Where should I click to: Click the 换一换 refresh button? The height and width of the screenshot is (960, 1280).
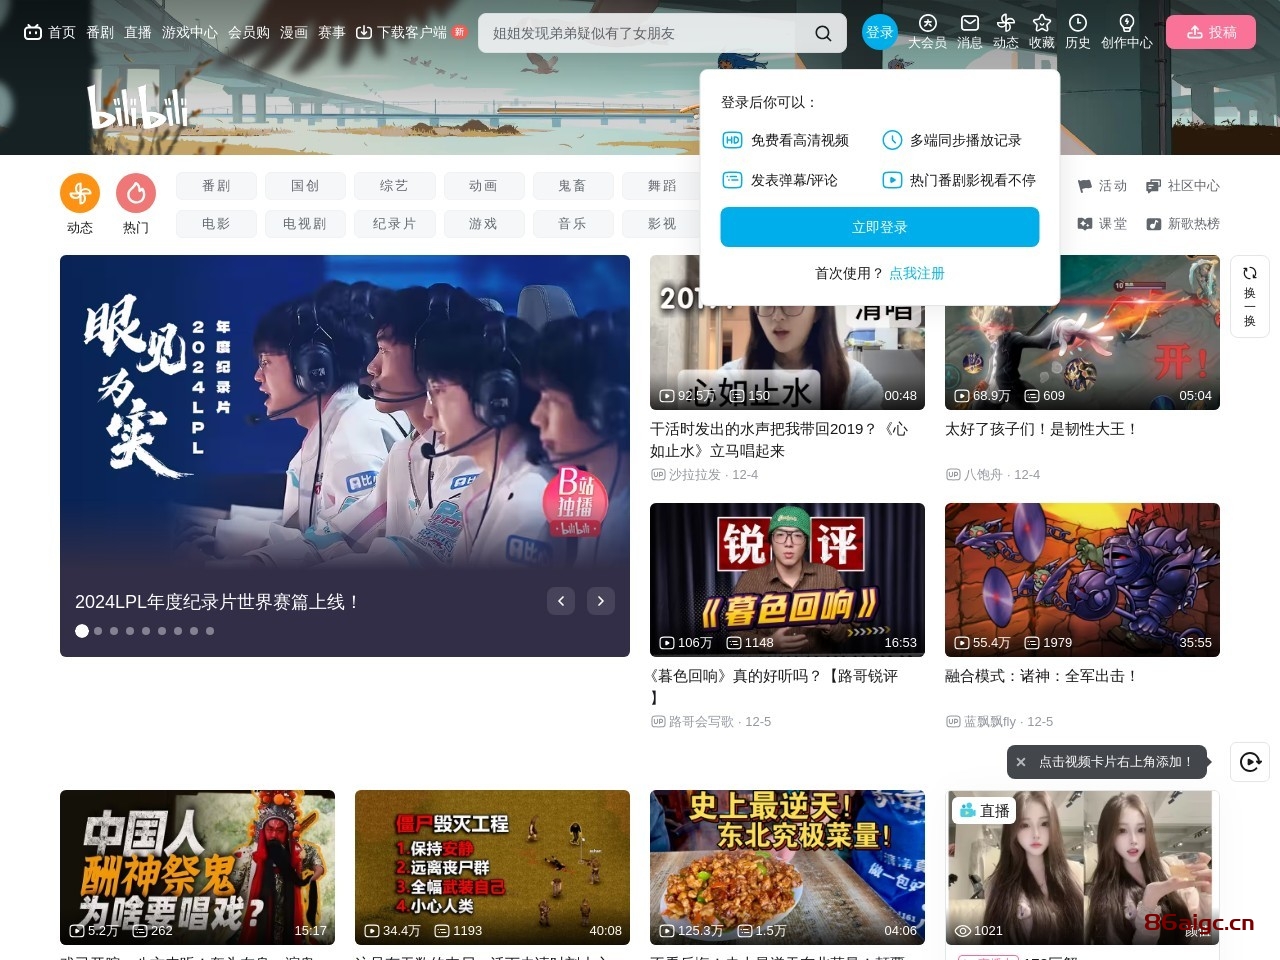click(1250, 296)
